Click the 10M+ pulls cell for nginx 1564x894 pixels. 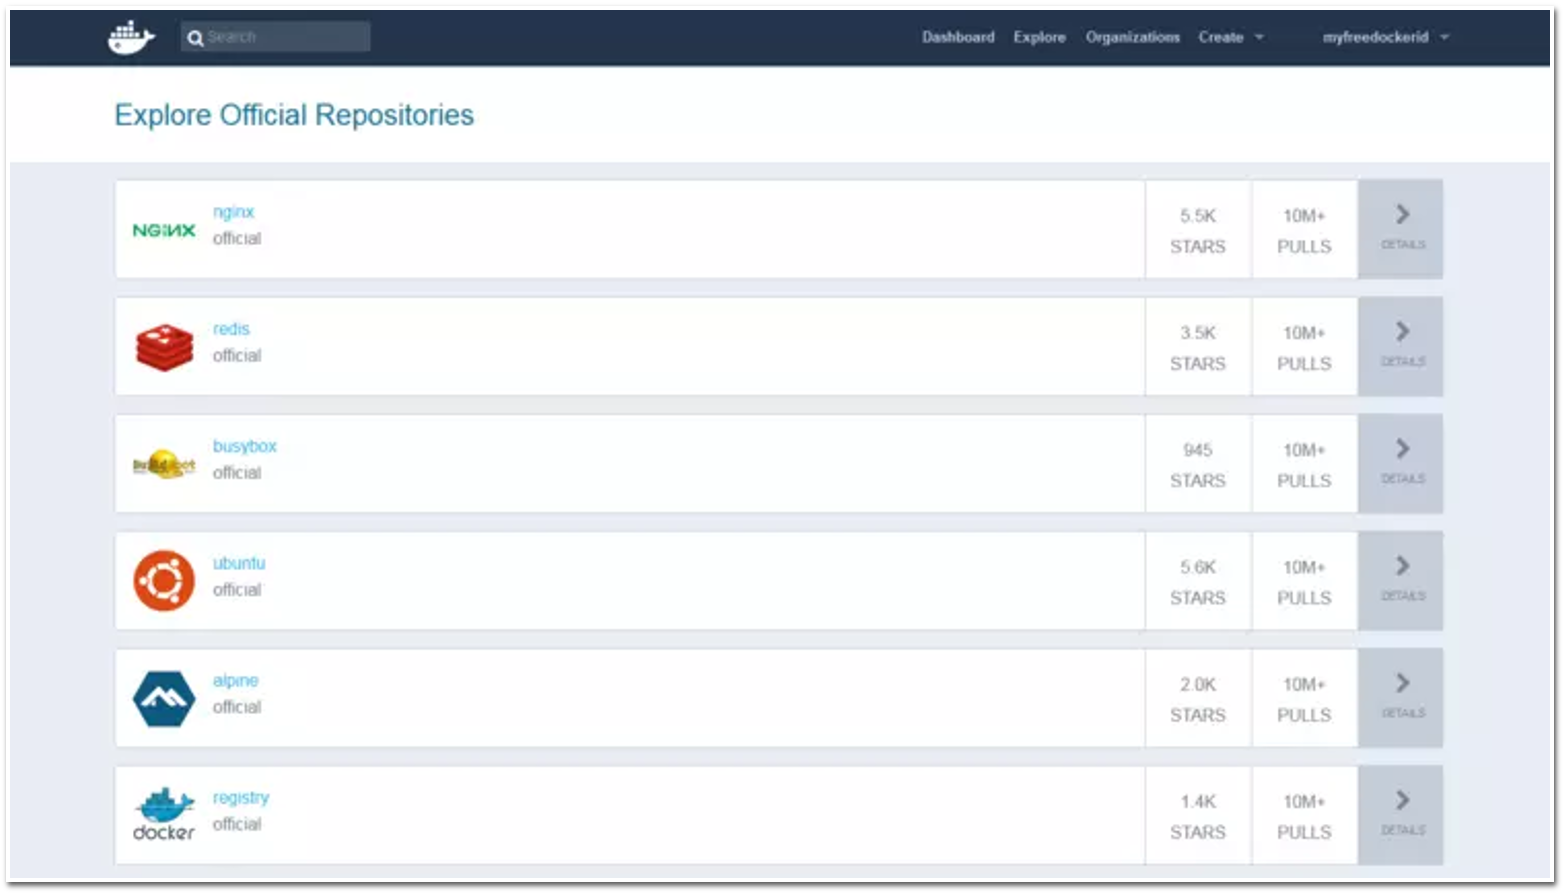click(1304, 230)
